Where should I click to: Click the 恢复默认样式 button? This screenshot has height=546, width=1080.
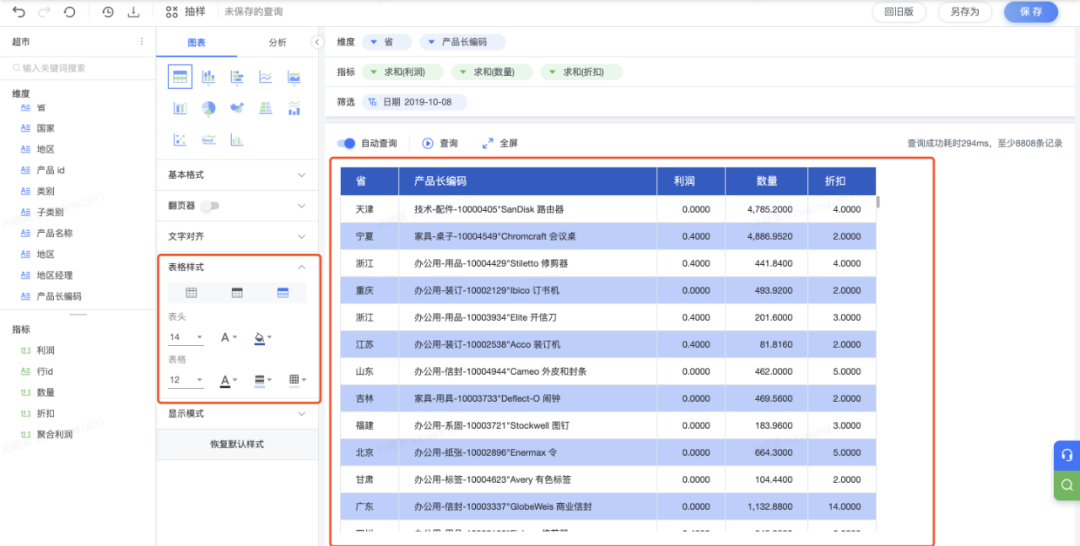click(x=238, y=444)
